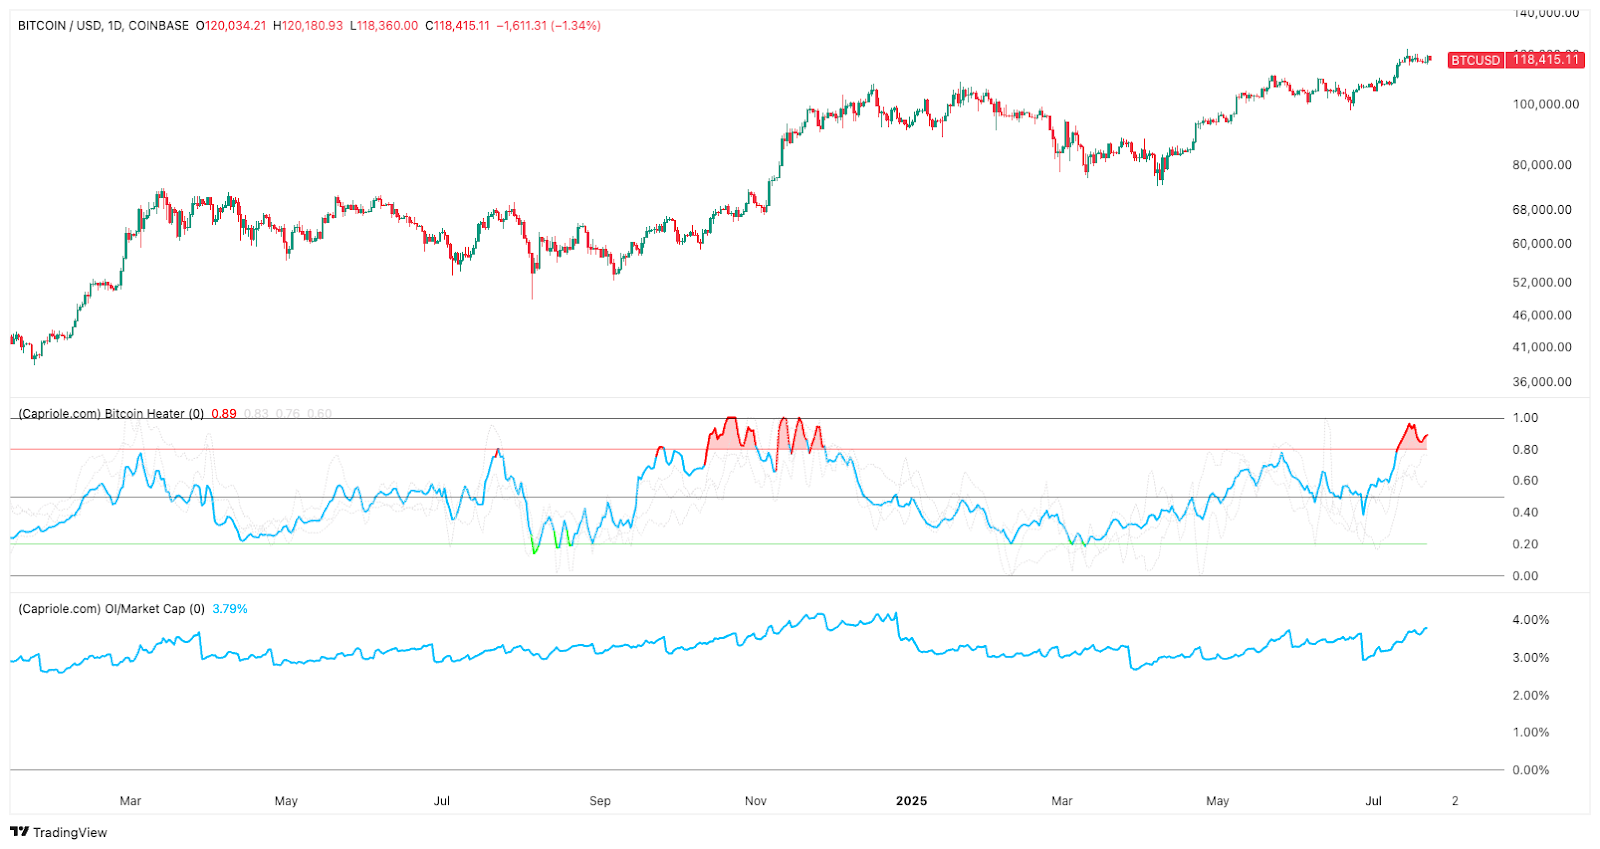Click the OI/Market Cap indicator legend
This screenshot has width=1600, height=849.
pos(111,609)
